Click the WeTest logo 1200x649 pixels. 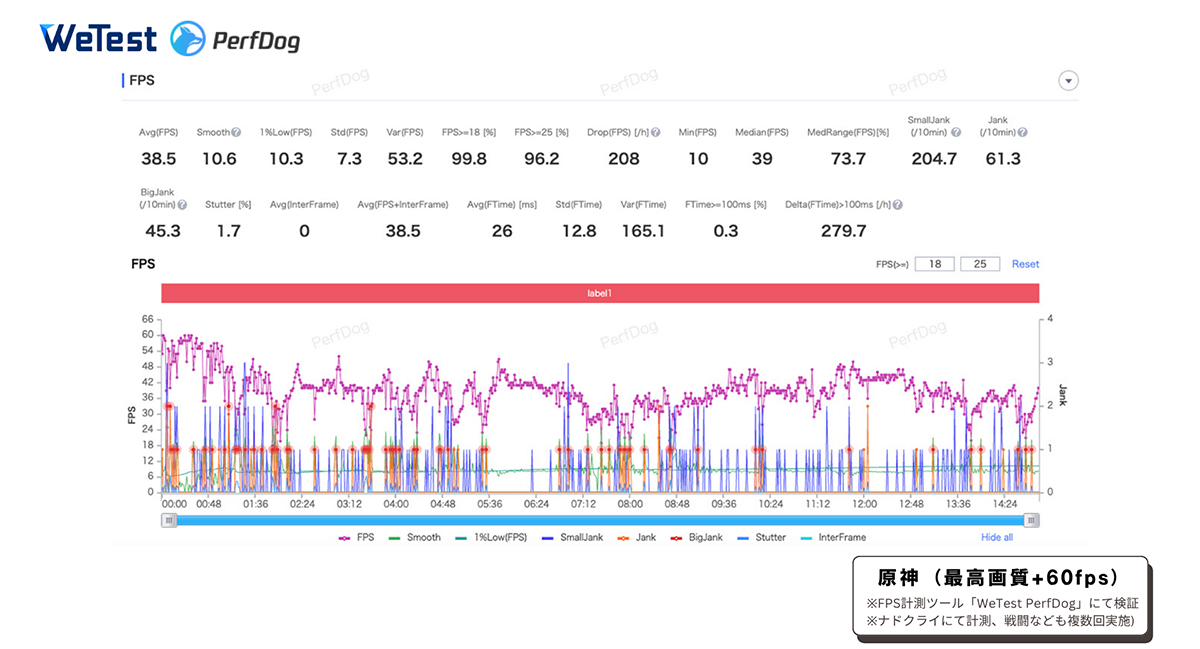(x=98, y=38)
